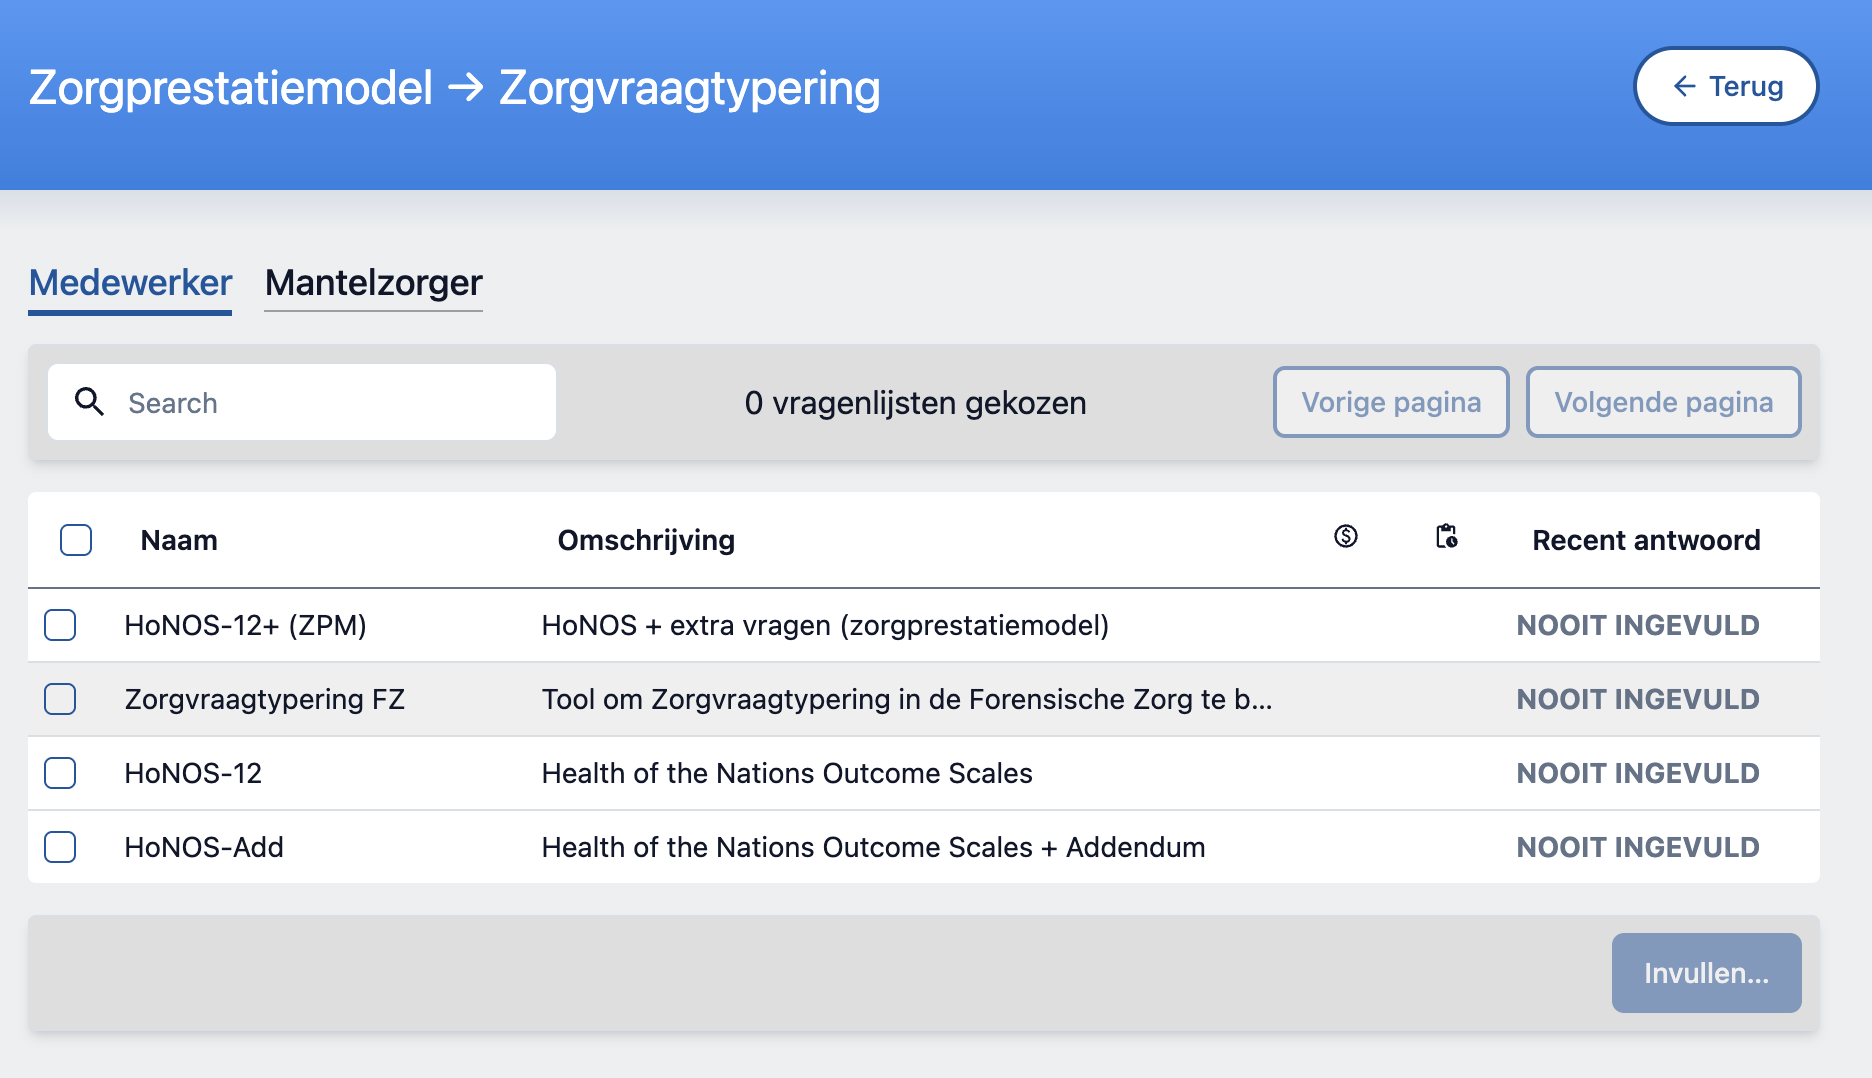Click the Omschrijving column header
Screen dimensions: 1872x1078
pos(646,540)
